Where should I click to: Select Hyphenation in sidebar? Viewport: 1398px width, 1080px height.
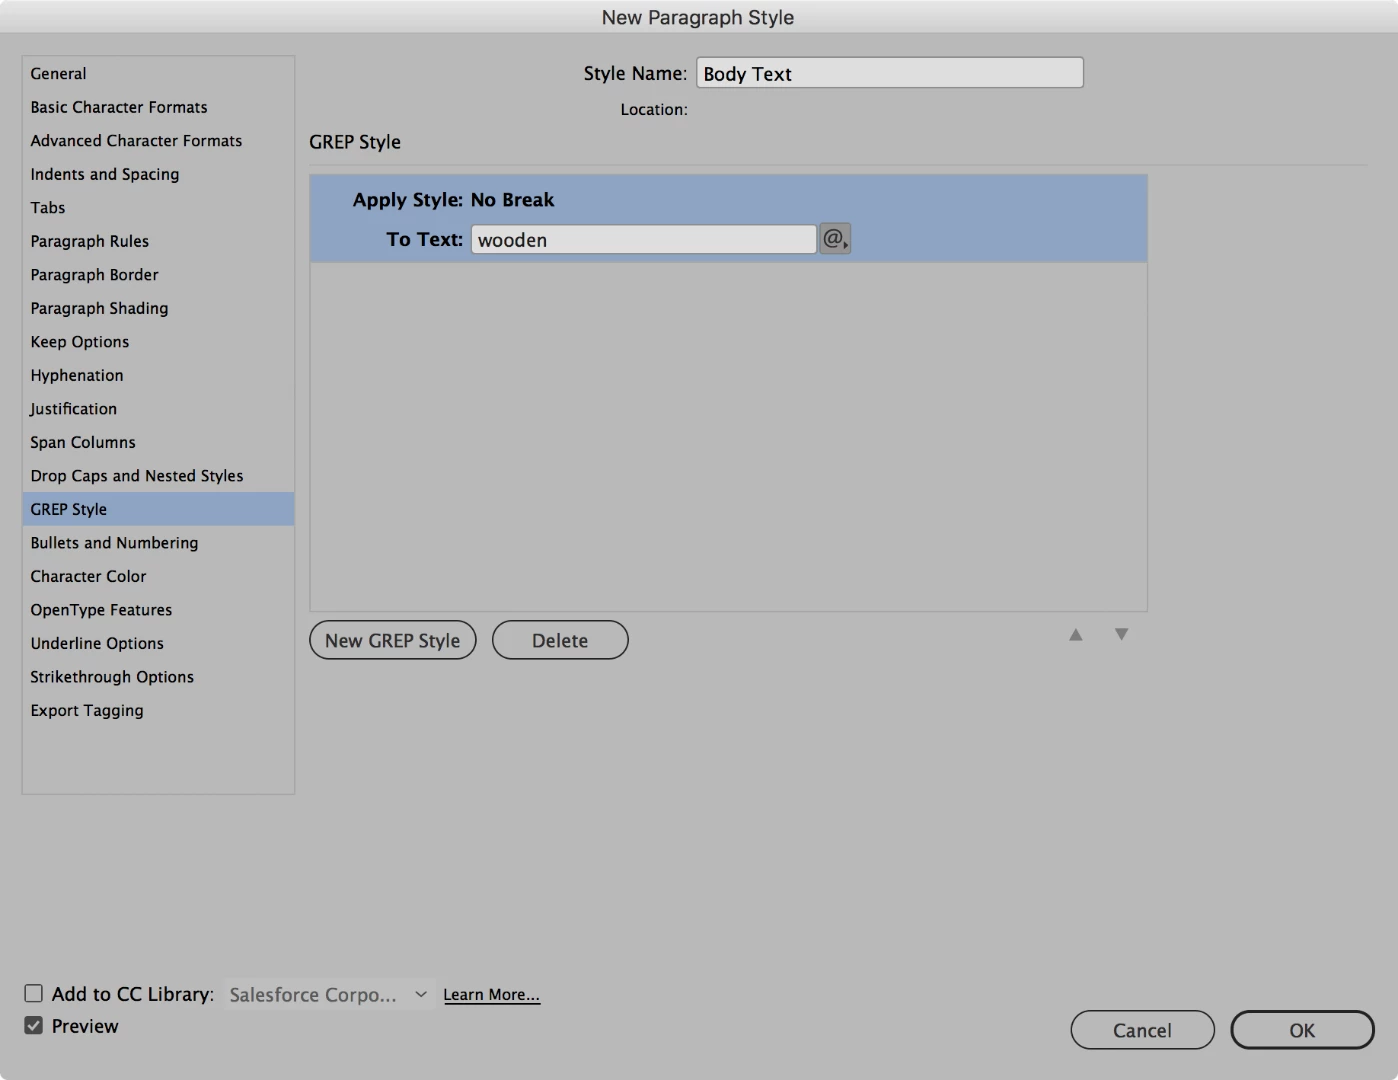(x=158, y=375)
